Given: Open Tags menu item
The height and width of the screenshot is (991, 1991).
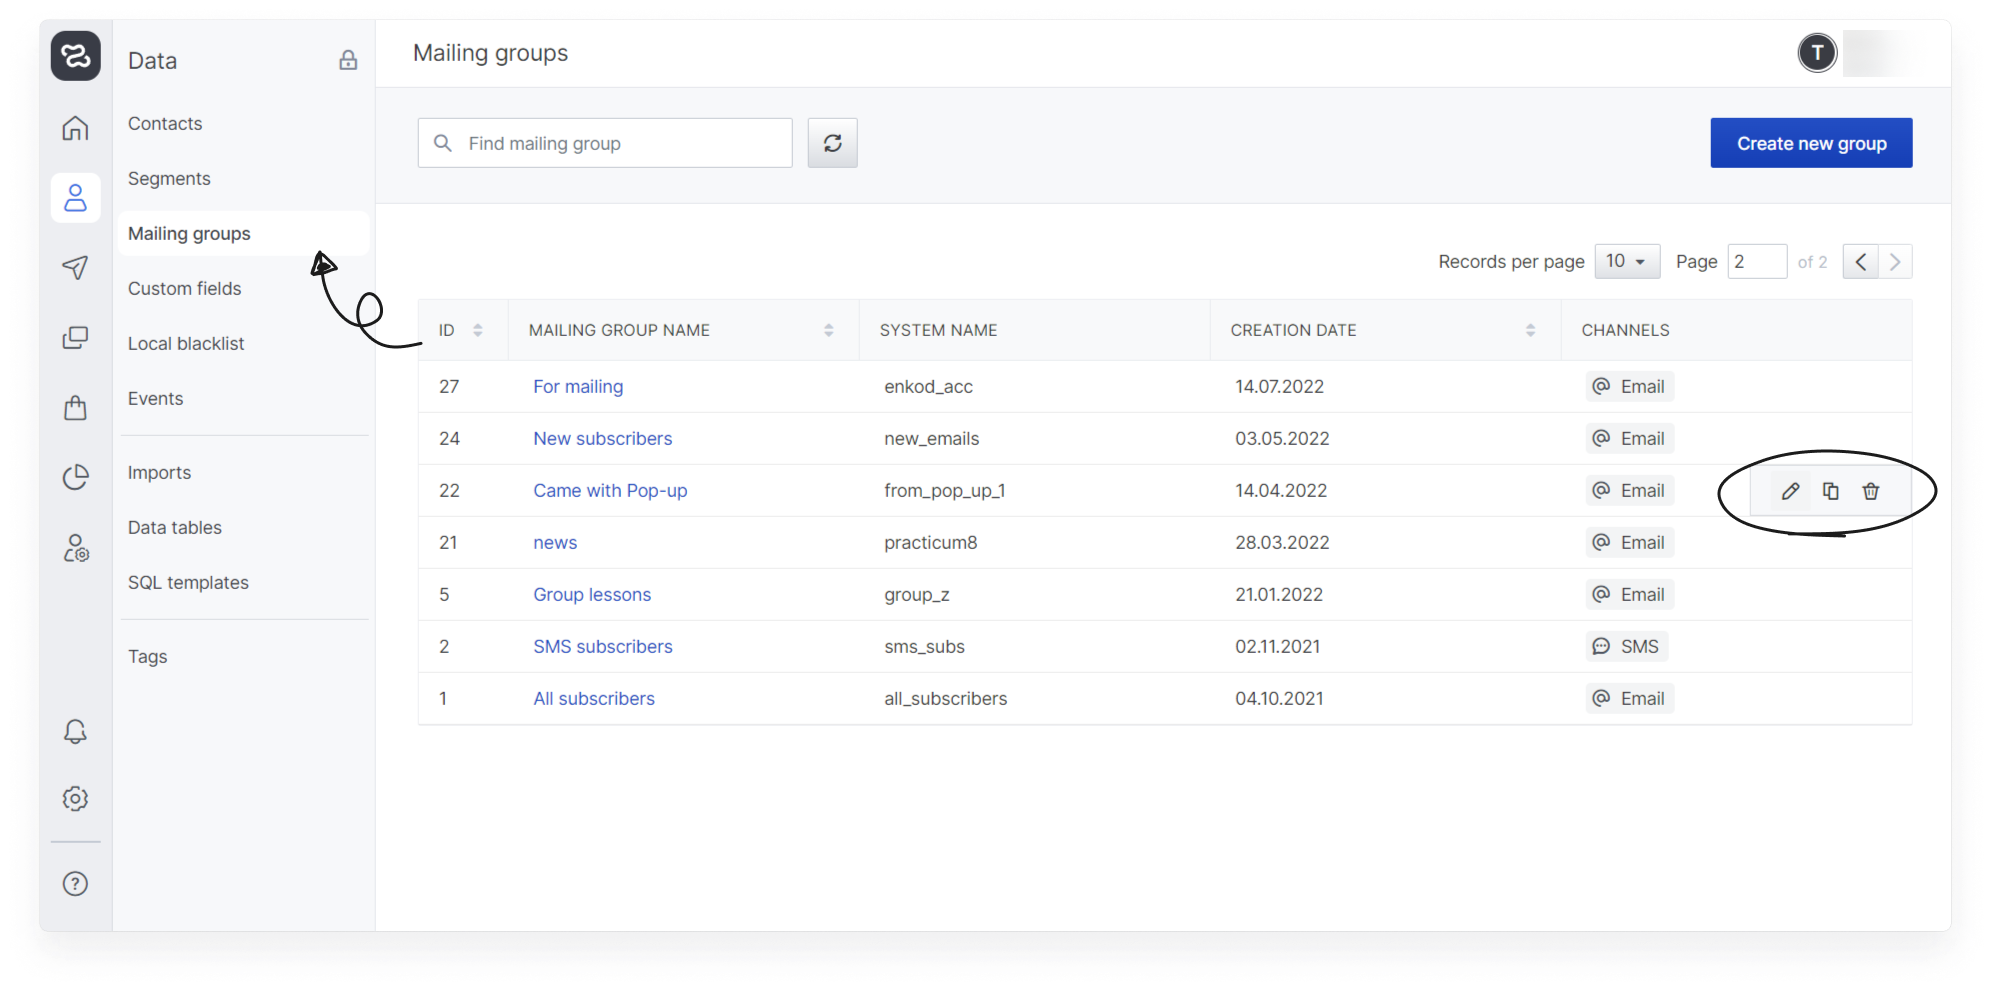Looking at the screenshot, I should click(147, 657).
